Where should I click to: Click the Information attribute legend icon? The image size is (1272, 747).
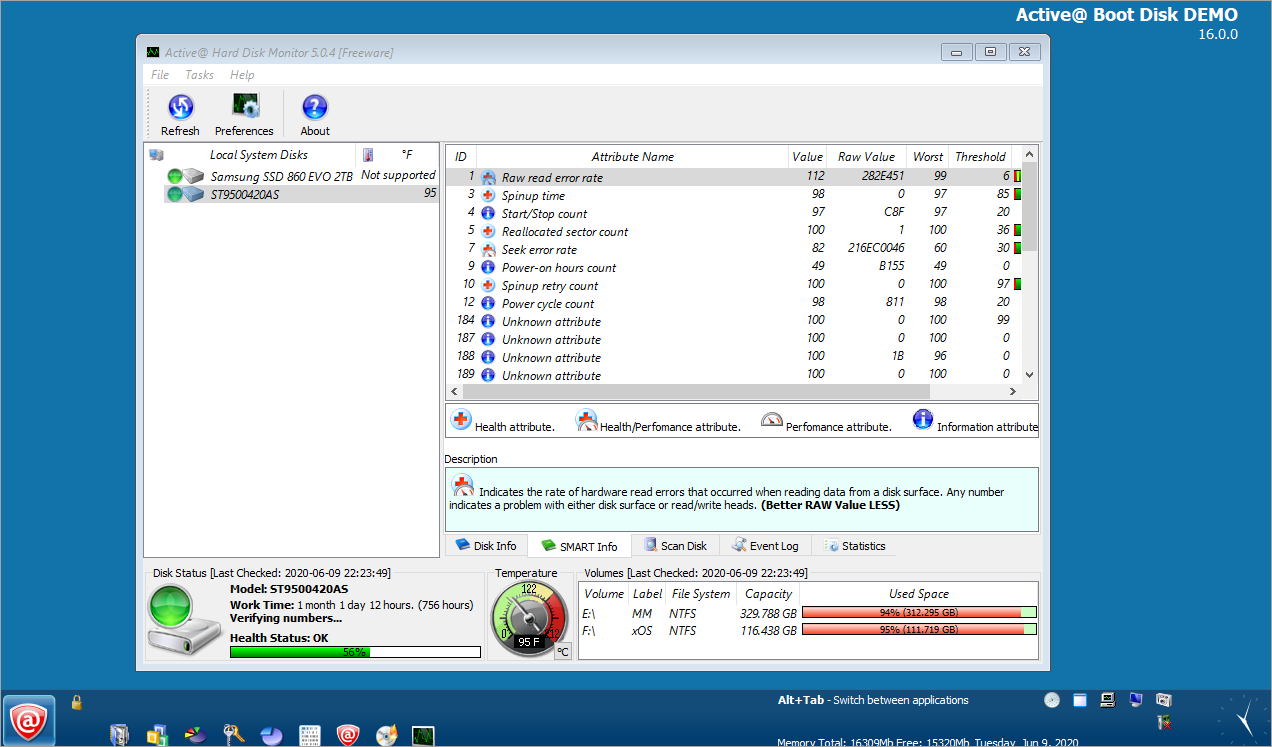click(x=923, y=420)
